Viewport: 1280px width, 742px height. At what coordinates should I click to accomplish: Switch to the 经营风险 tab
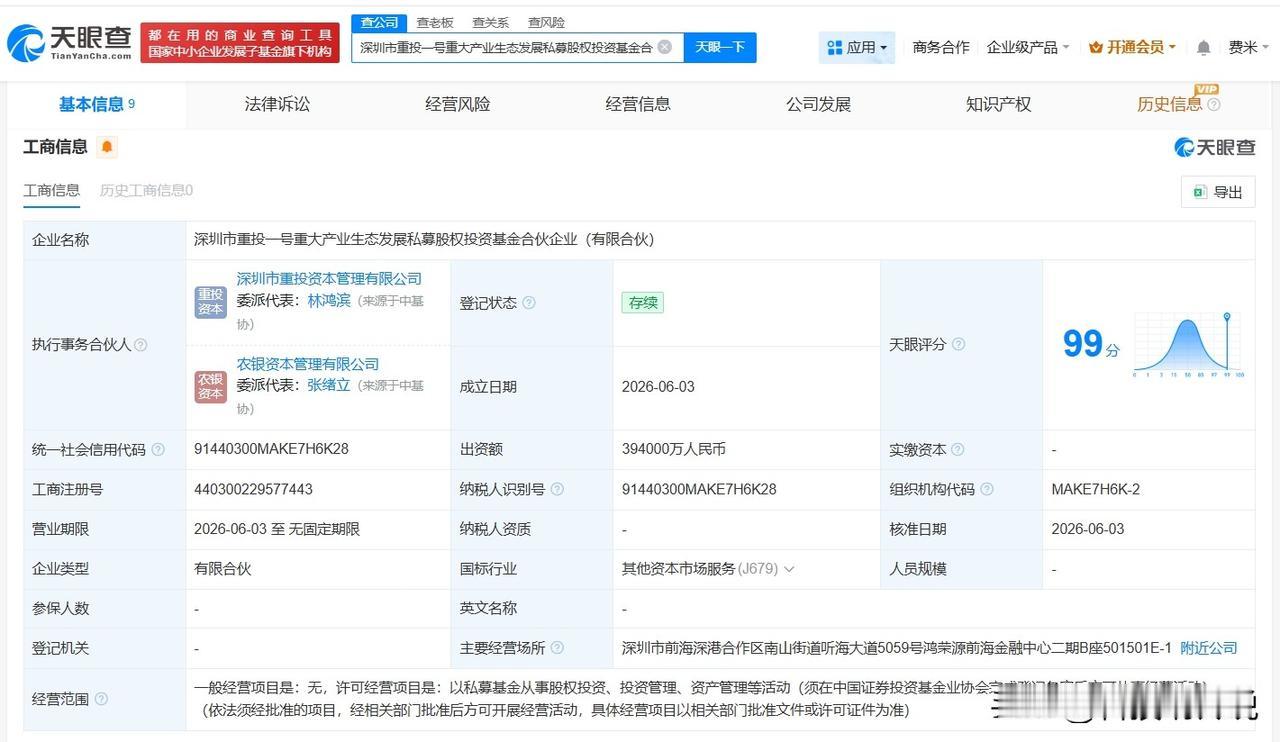pyautogui.click(x=458, y=104)
